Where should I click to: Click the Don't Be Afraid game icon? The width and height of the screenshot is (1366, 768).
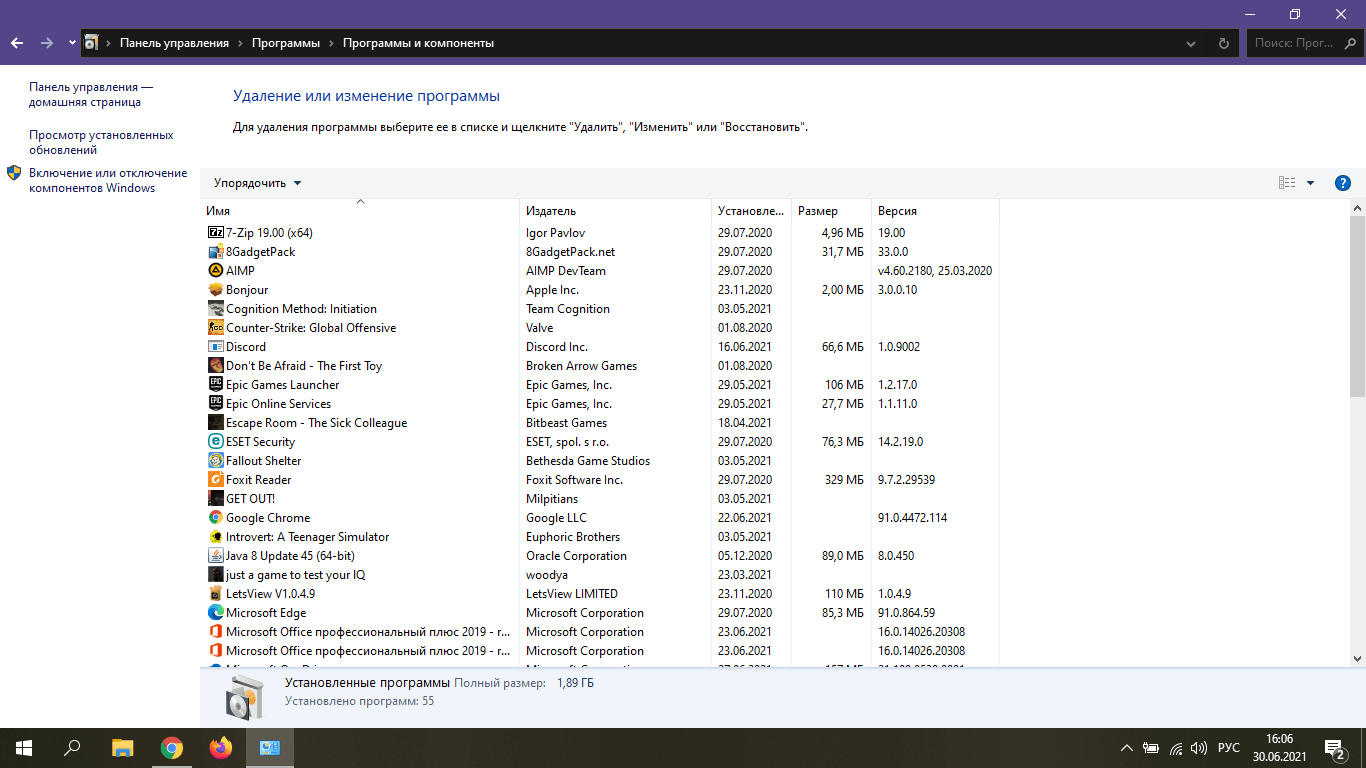(215, 365)
